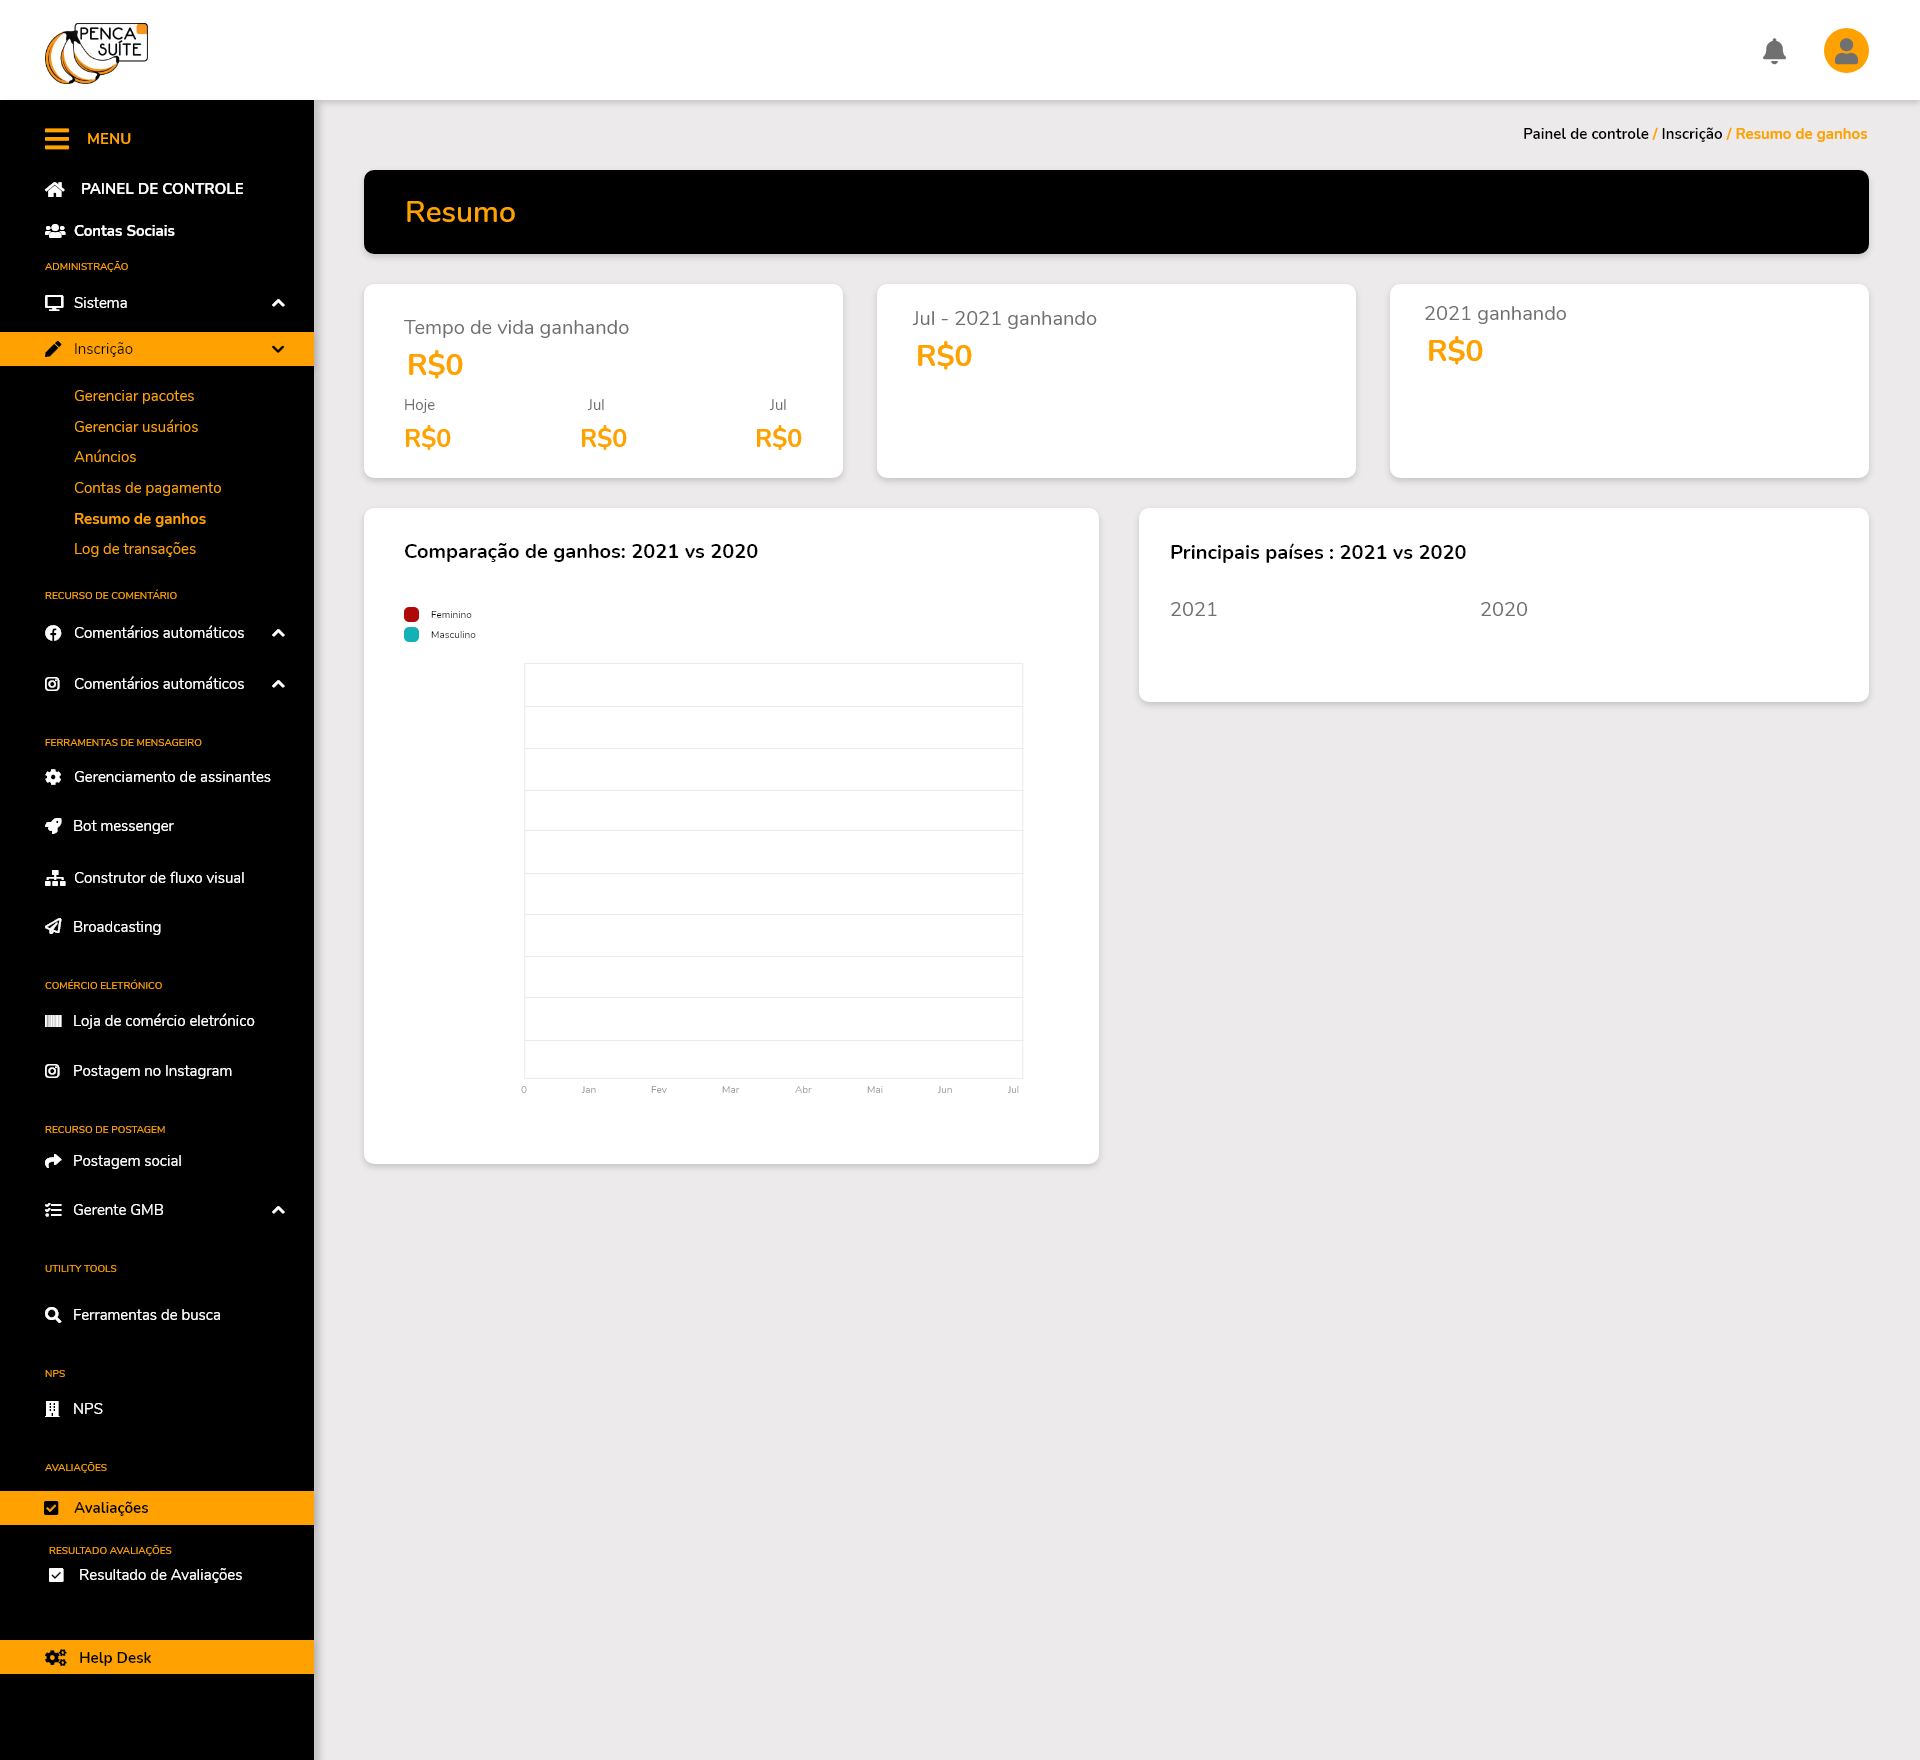1920x1760 pixels.
Task: Click the Broadcasting paper plane icon
Action: coord(54,927)
